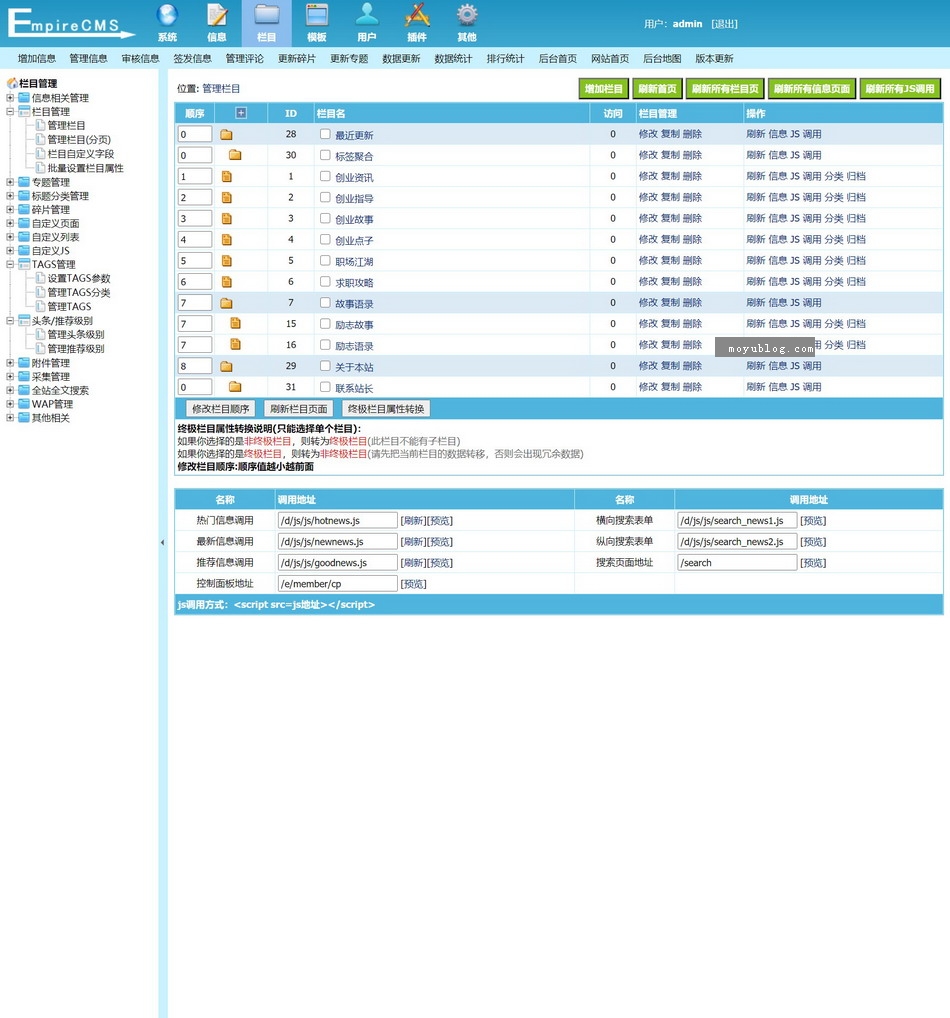Open the 增加信息 menu item

tap(37, 58)
